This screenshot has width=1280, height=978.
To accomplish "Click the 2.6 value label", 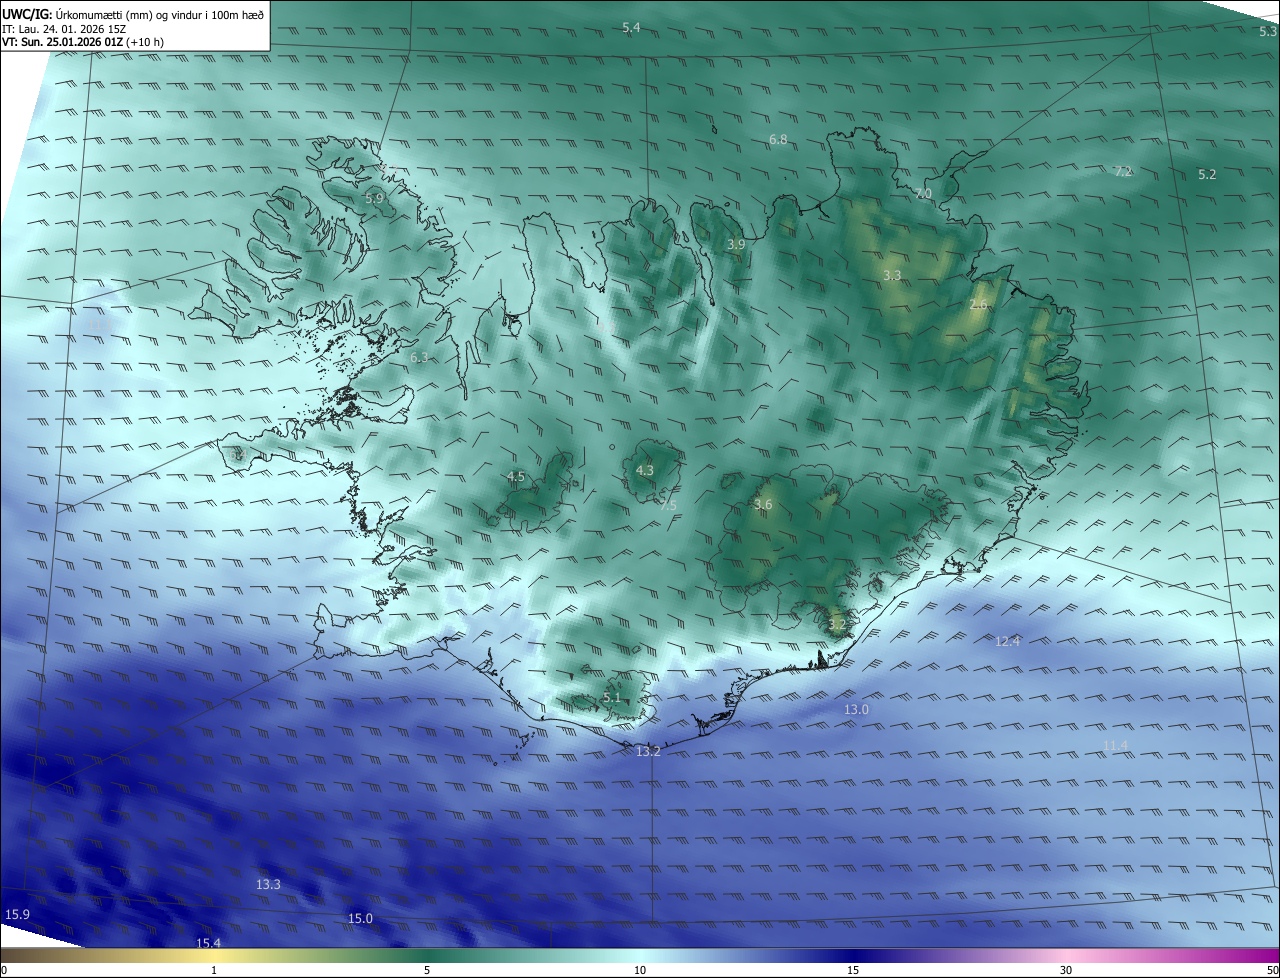I will [x=978, y=305].
